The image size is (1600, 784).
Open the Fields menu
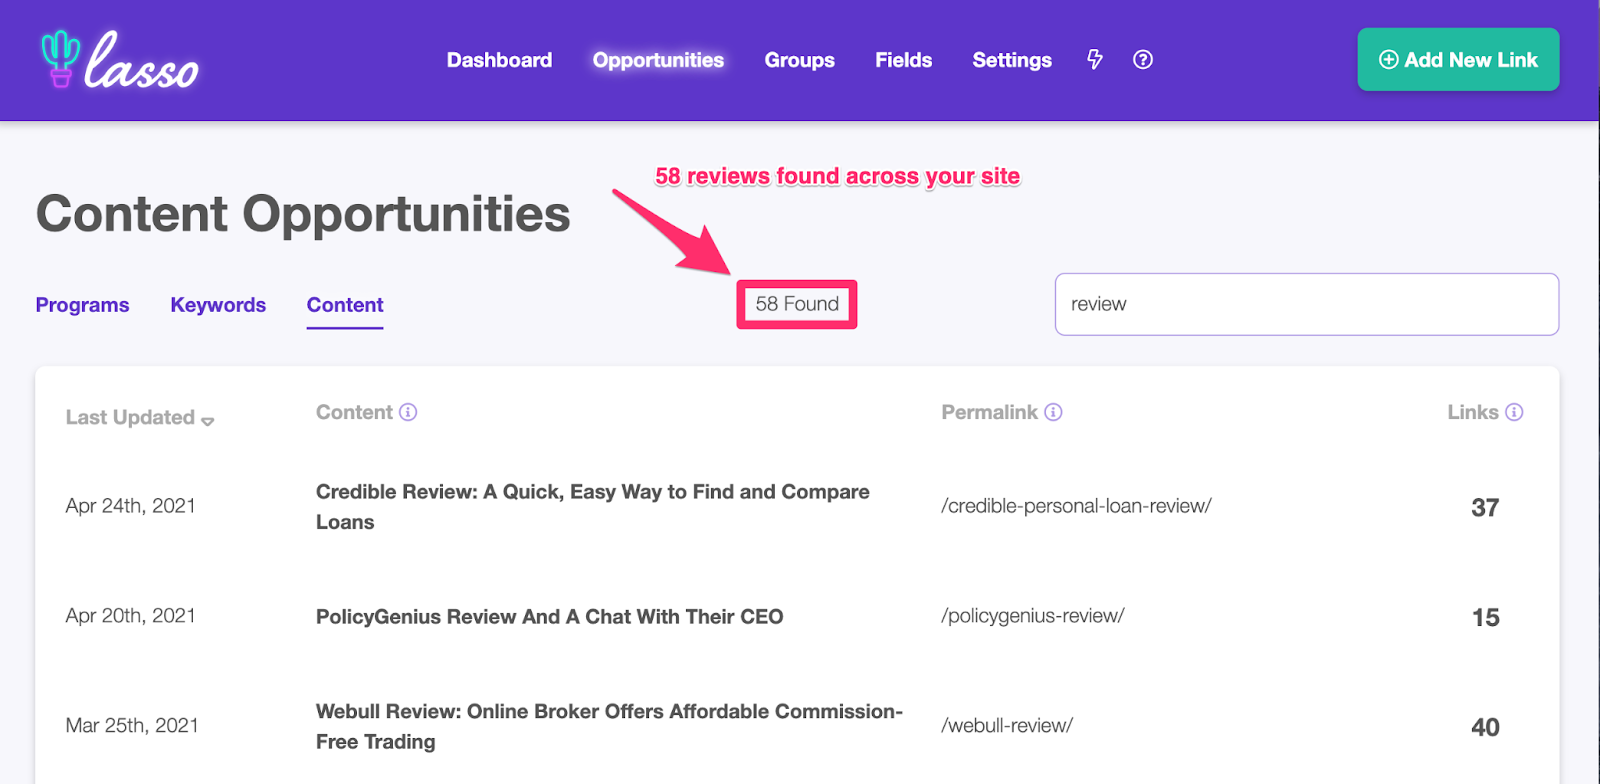coord(903,60)
